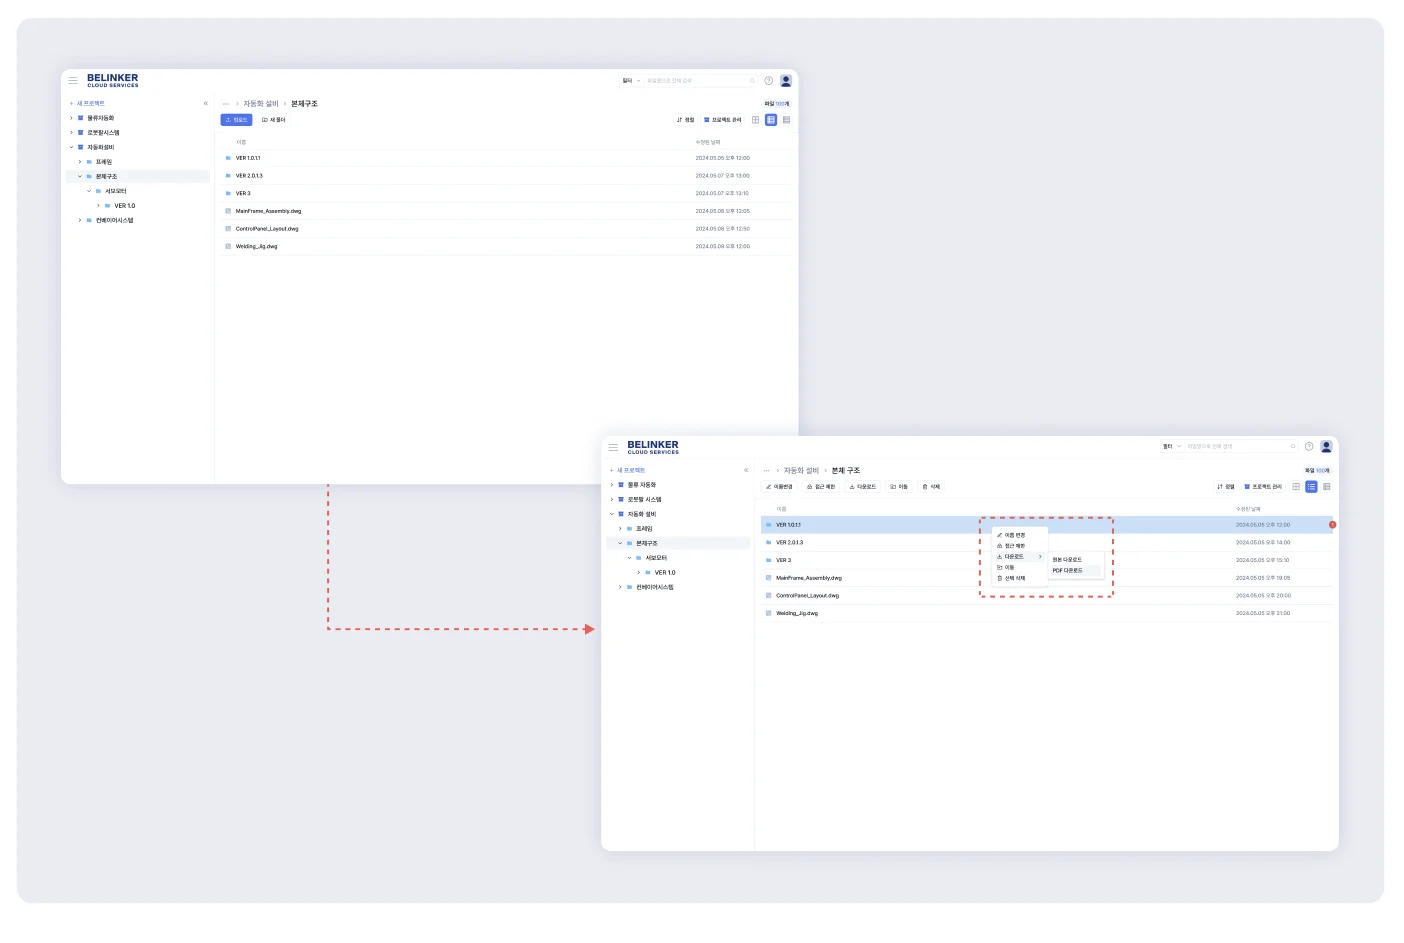Click 자동화 설비 breadcrumb in back window
This screenshot has width=1404, height=943.
coord(261,104)
